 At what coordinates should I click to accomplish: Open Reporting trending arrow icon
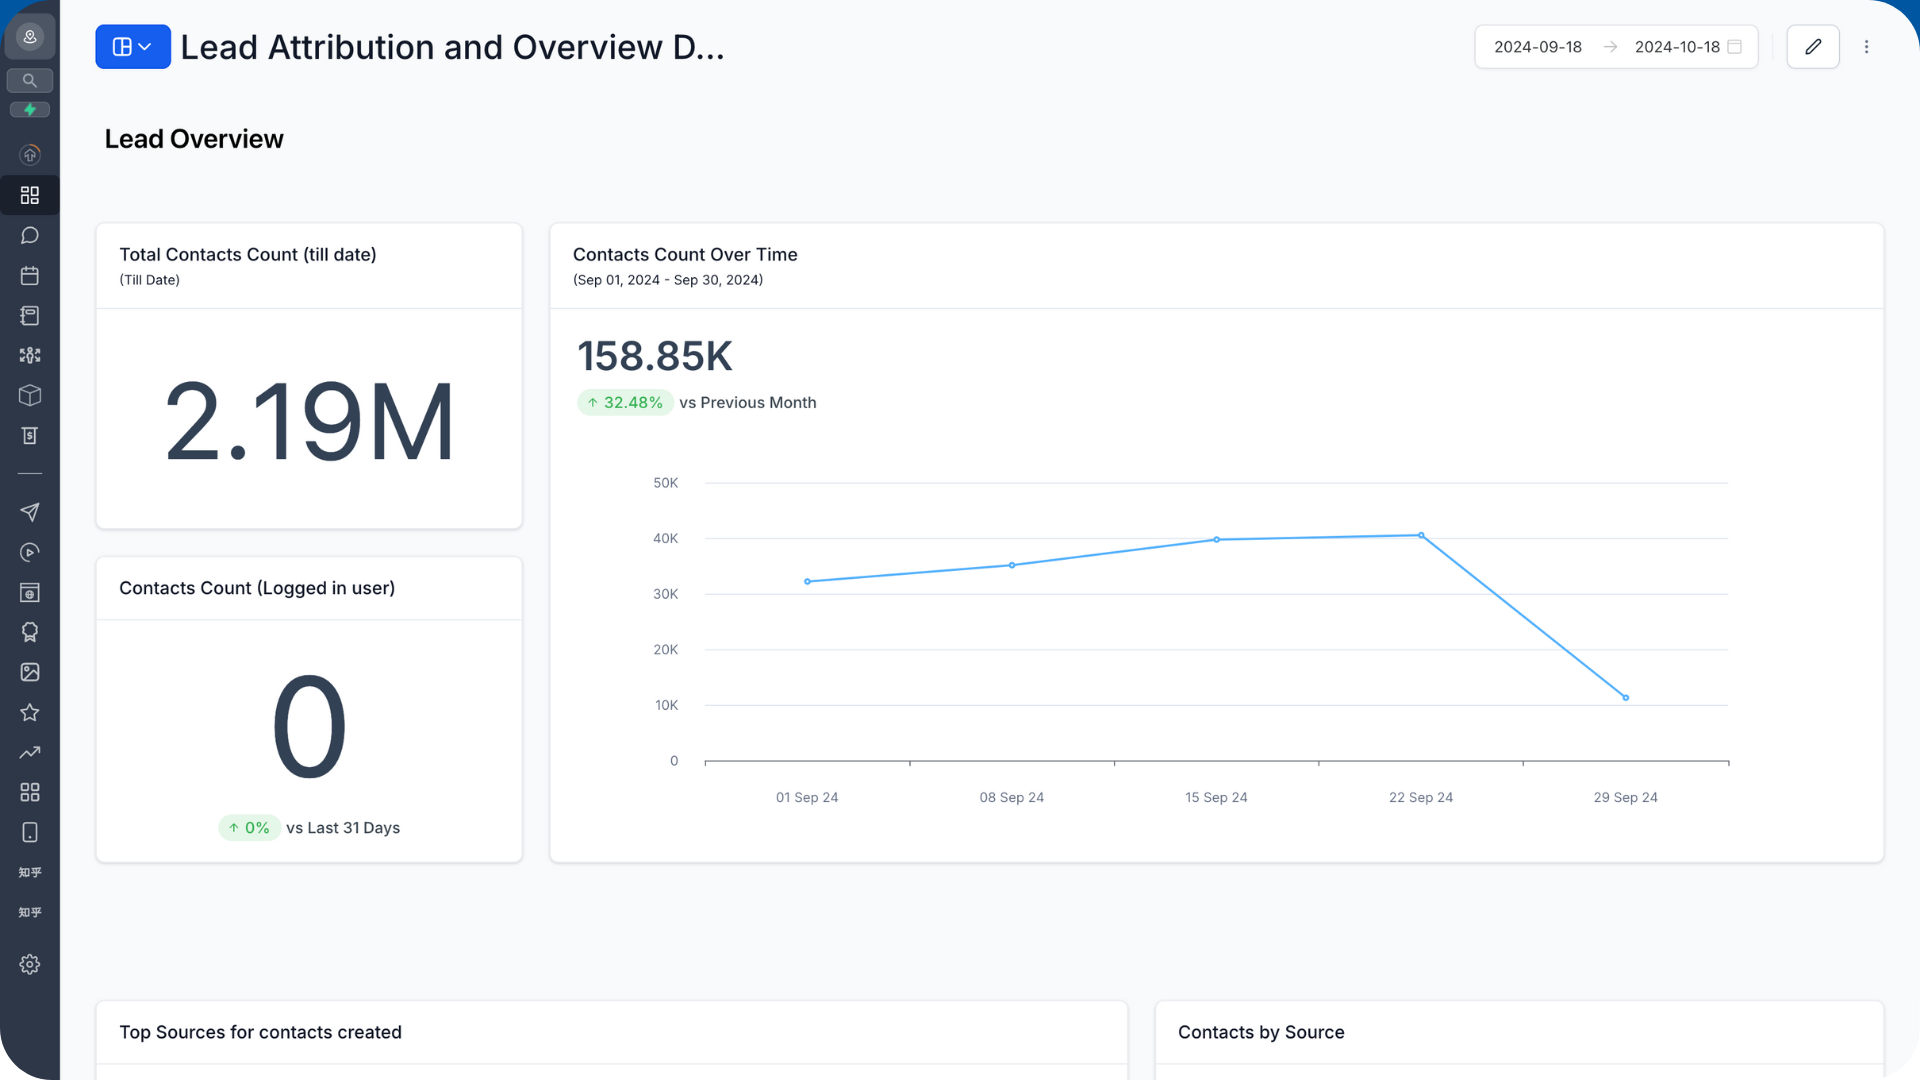point(30,752)
